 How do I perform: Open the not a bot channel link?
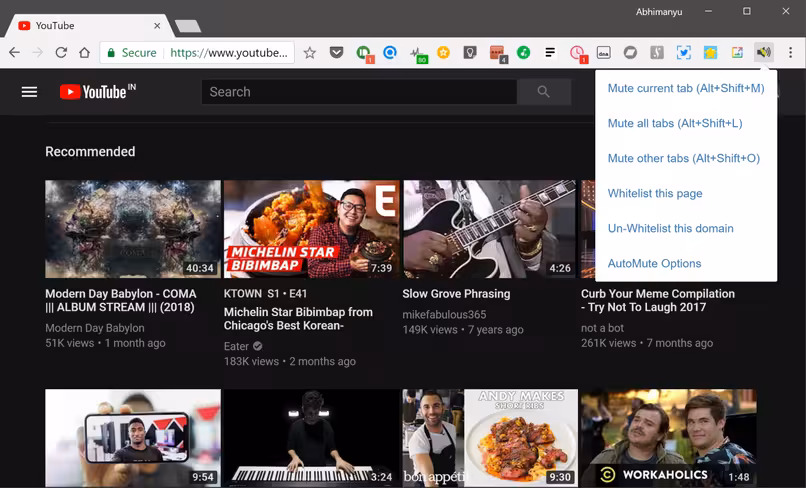coord(602,328)
